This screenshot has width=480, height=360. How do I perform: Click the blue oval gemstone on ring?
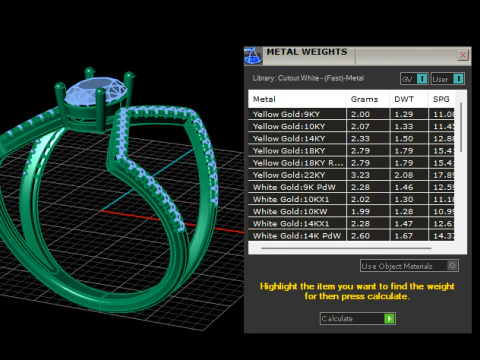click(x=95, y=91)
